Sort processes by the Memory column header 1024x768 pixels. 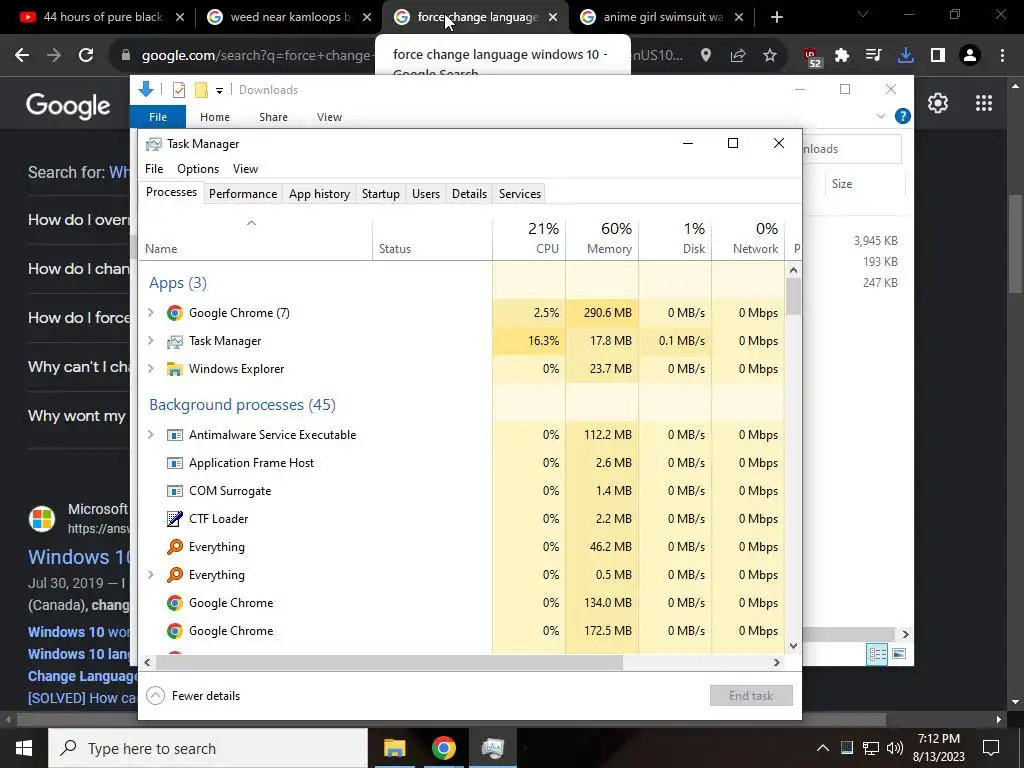(x=602, y=238)
